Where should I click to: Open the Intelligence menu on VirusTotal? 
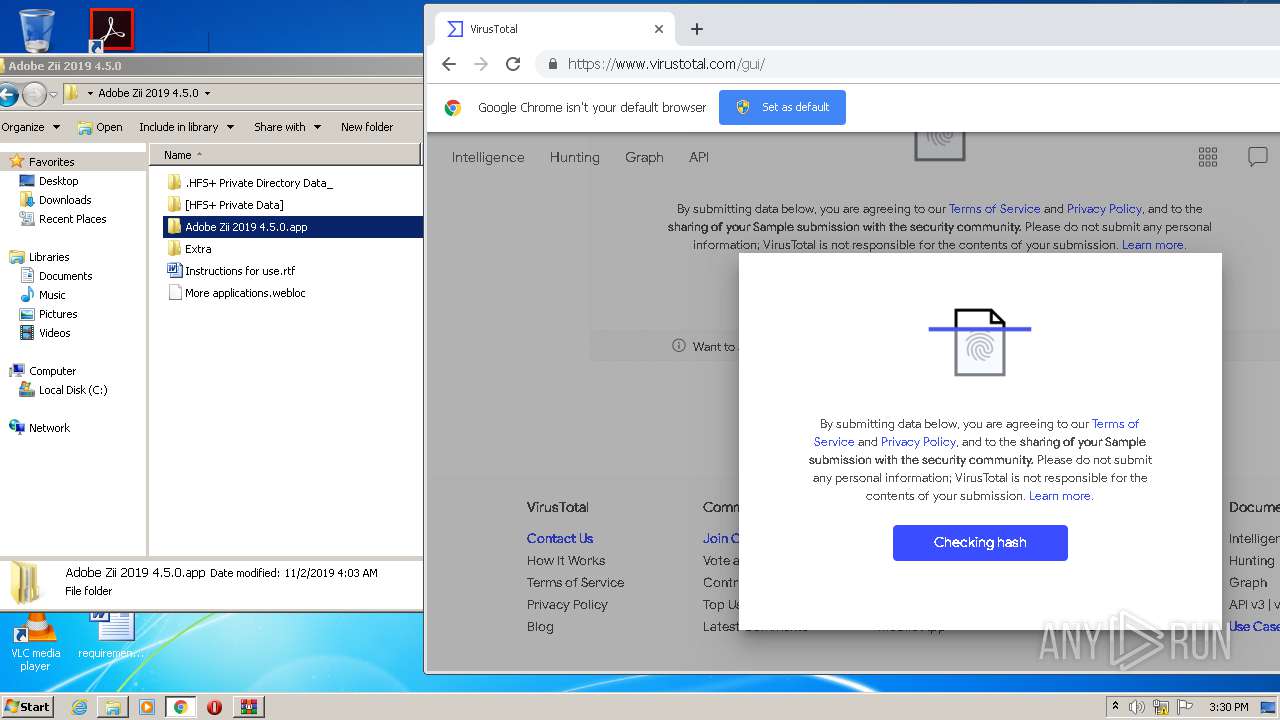pos(488,157)
